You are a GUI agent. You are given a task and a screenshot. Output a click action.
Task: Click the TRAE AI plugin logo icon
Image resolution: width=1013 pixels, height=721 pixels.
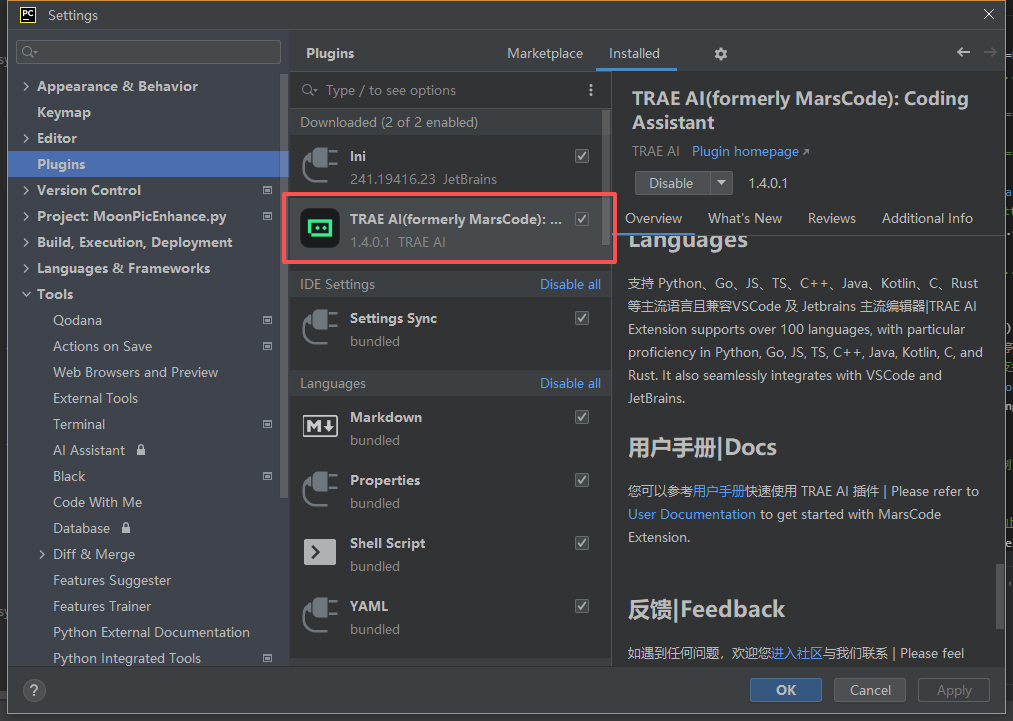320,228
